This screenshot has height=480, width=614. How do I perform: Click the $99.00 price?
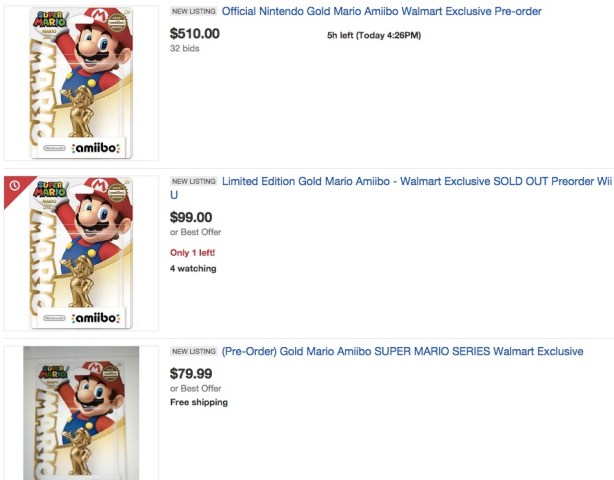191,217
